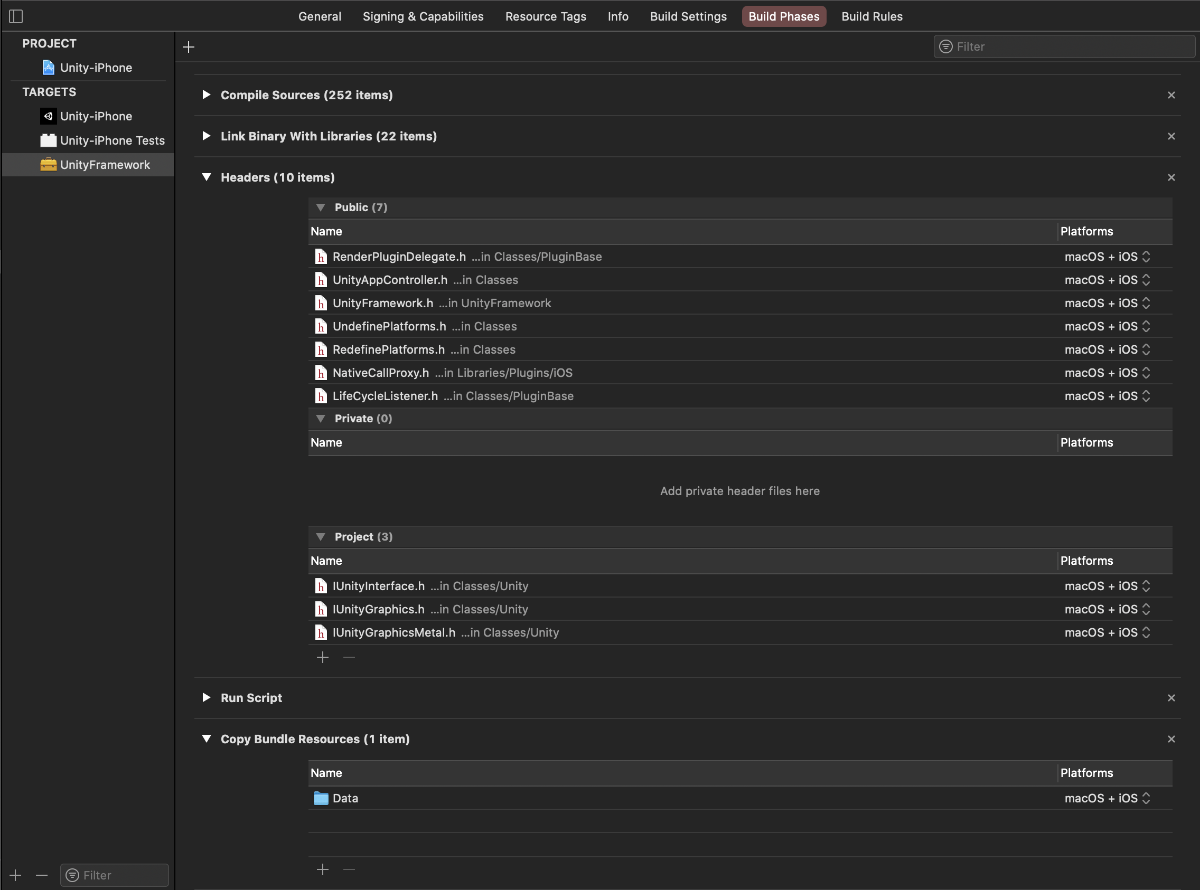Add a header file with plus button

[x=322, y=657]
